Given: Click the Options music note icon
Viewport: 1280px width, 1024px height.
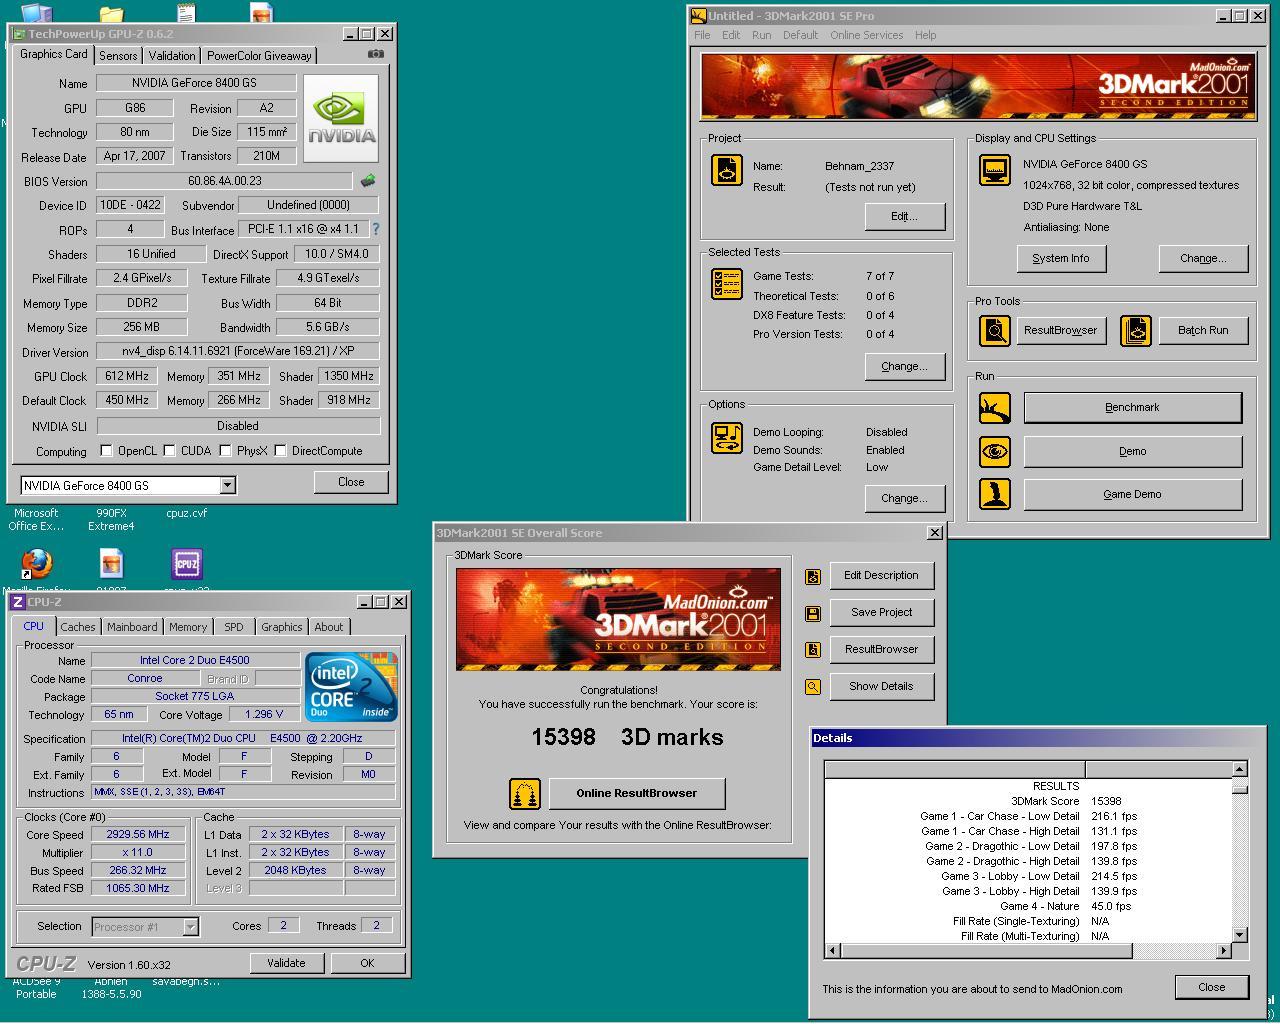Looking at the screenshot, I should pos(727,438).
